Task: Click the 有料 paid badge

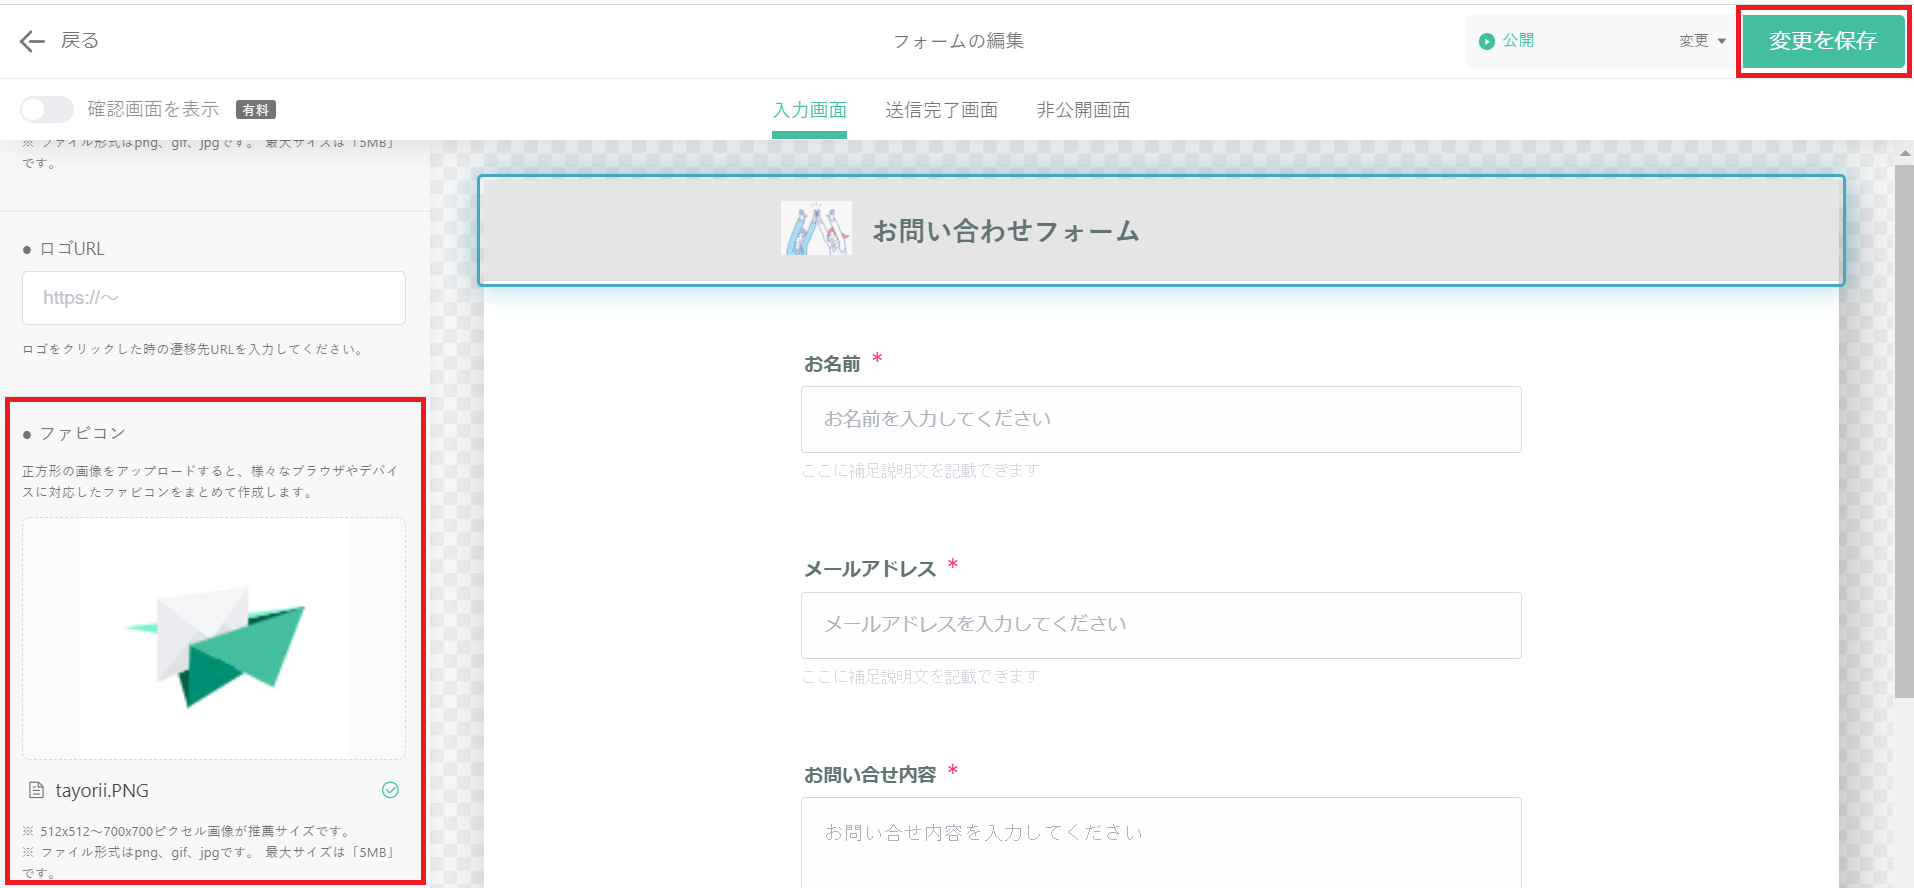Action: click(x=256, y=110)
